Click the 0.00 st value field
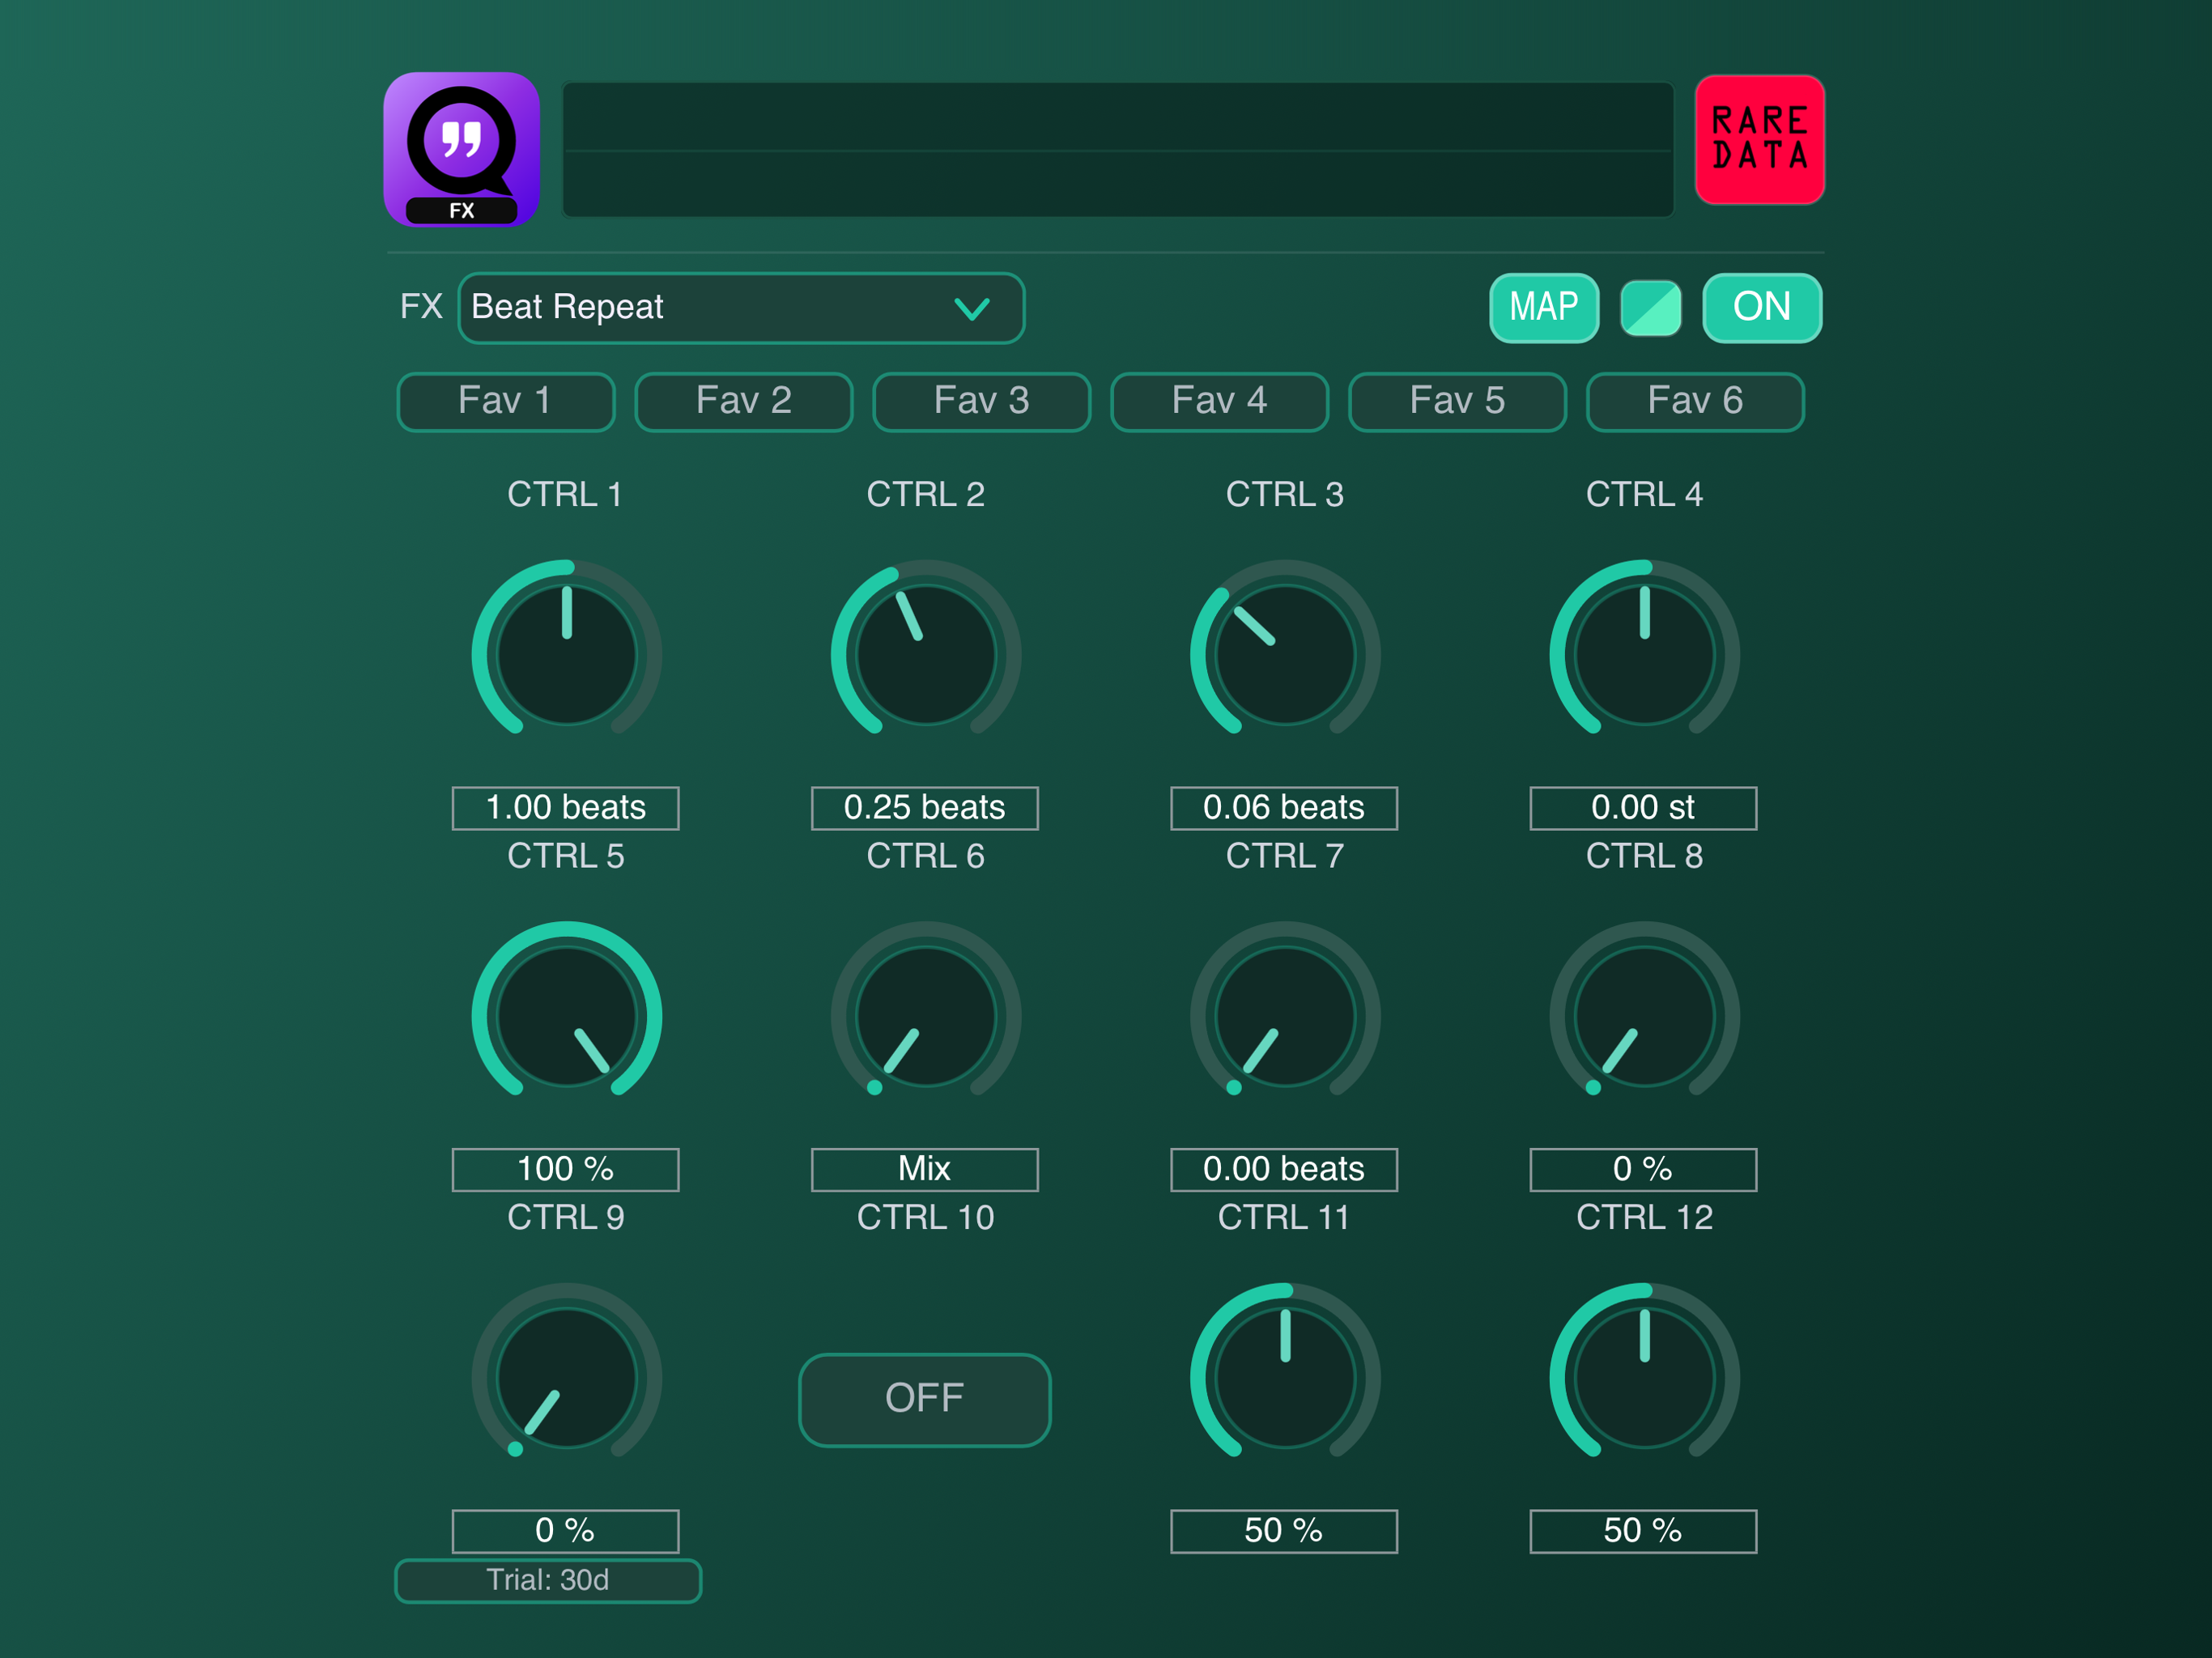 [x=1643, y=808]
